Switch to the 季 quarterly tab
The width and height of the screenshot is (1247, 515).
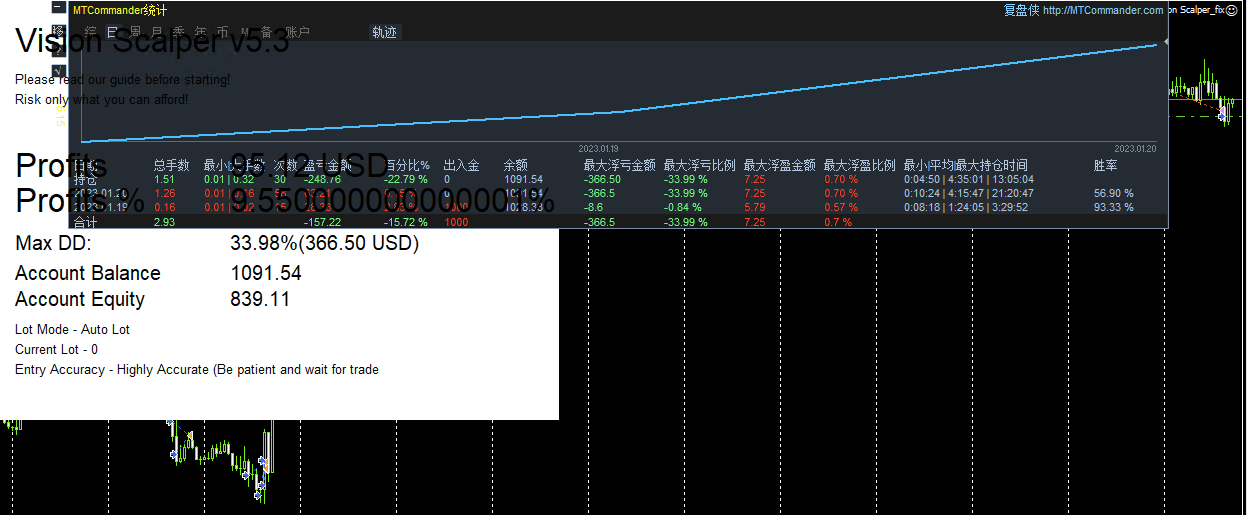tap(179, 32)
